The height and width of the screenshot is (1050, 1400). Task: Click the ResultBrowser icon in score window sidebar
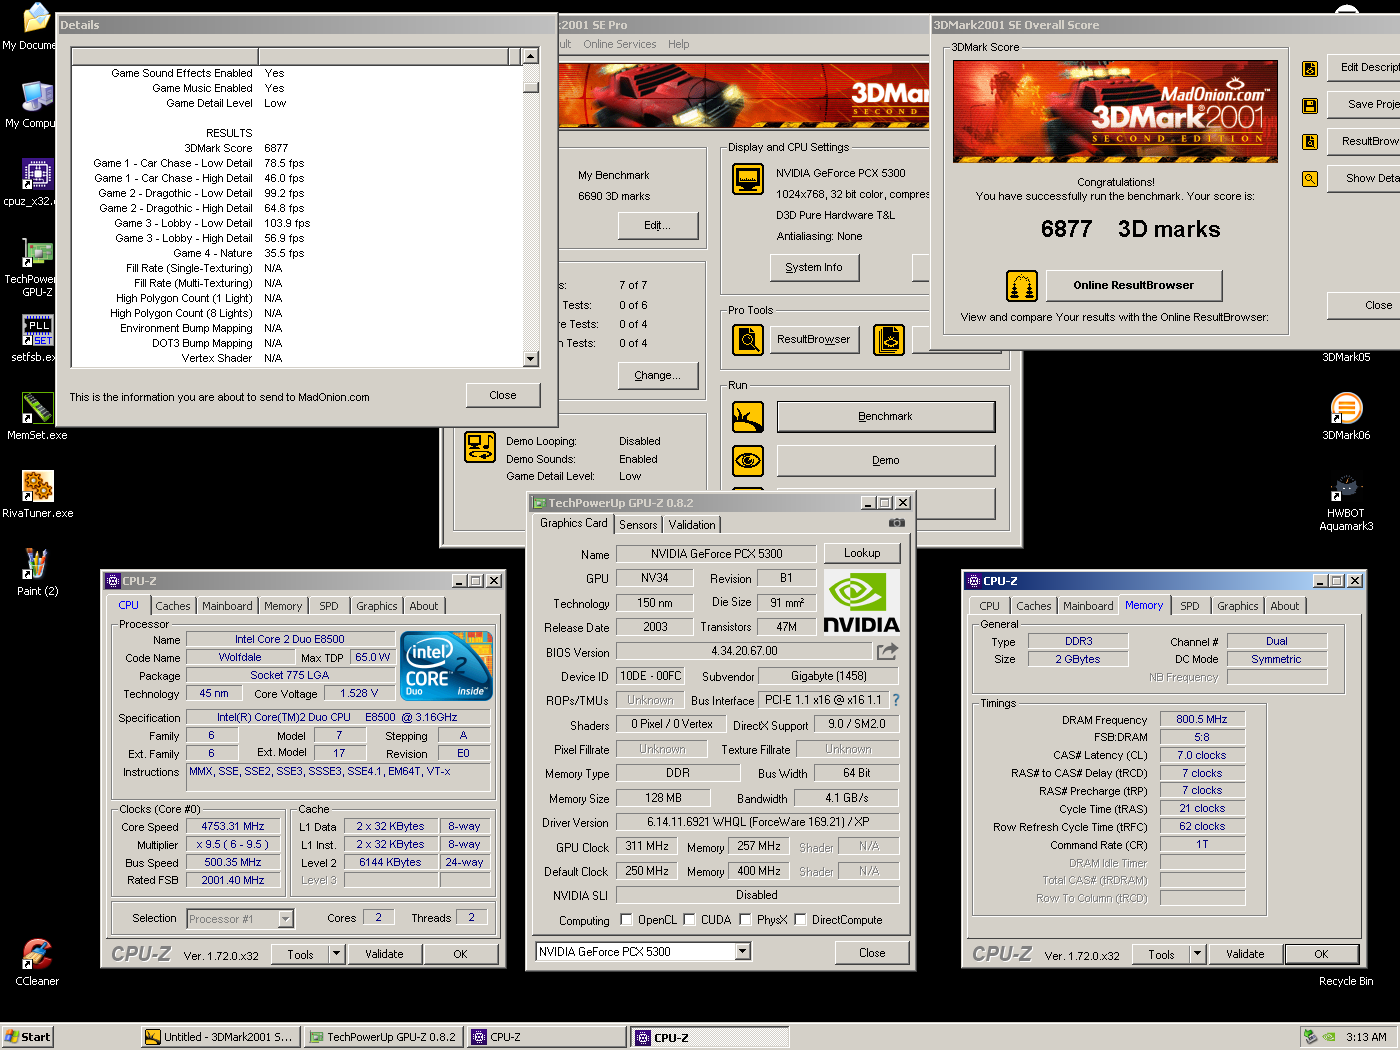1309,142
